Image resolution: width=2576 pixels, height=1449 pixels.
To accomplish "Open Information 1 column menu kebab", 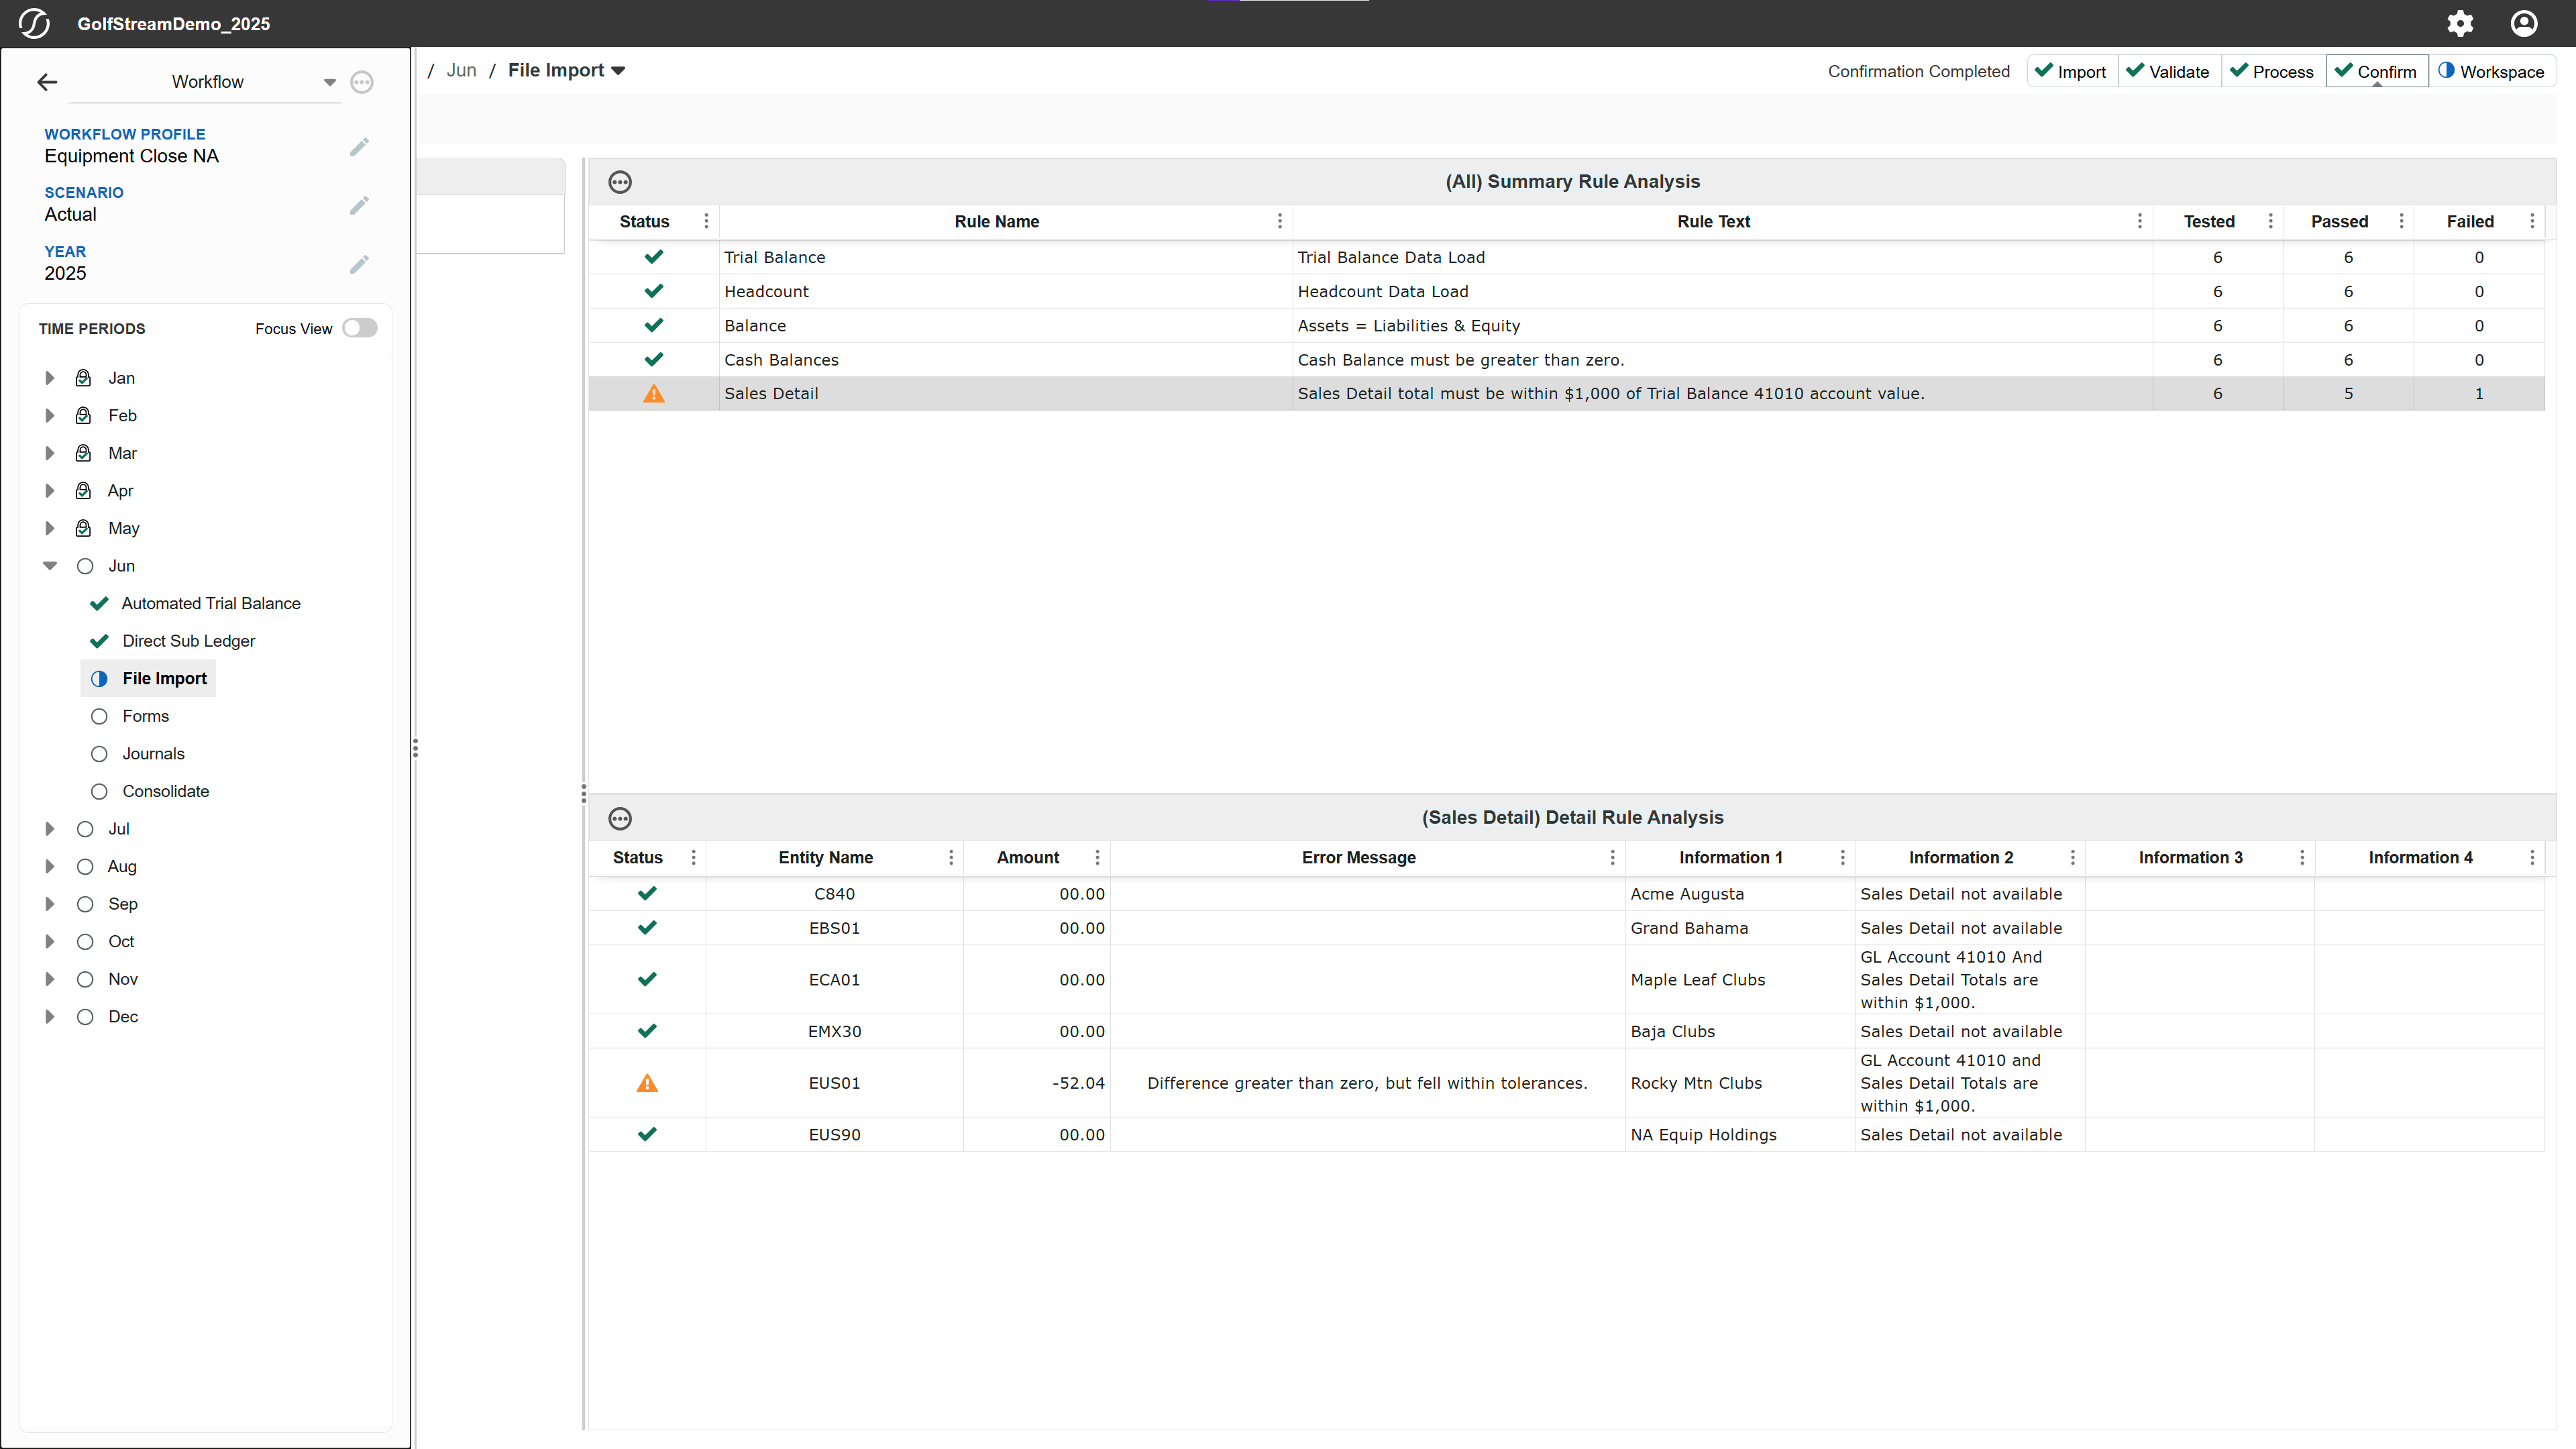I will pos(1842,858).
